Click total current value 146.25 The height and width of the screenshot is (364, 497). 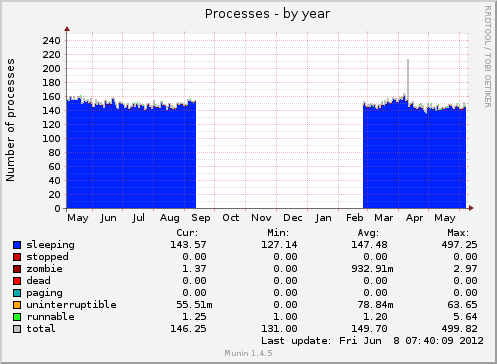point(188,329)
